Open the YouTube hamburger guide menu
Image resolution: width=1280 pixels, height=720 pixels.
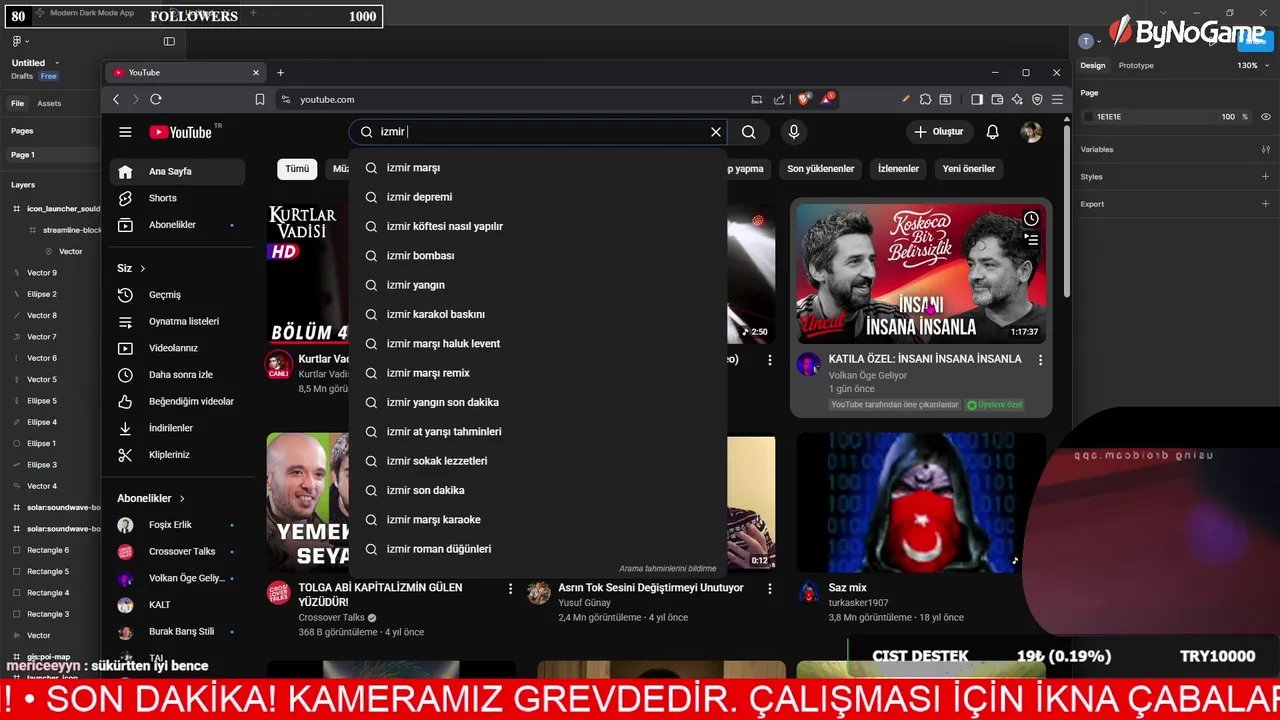pos(125,132)
